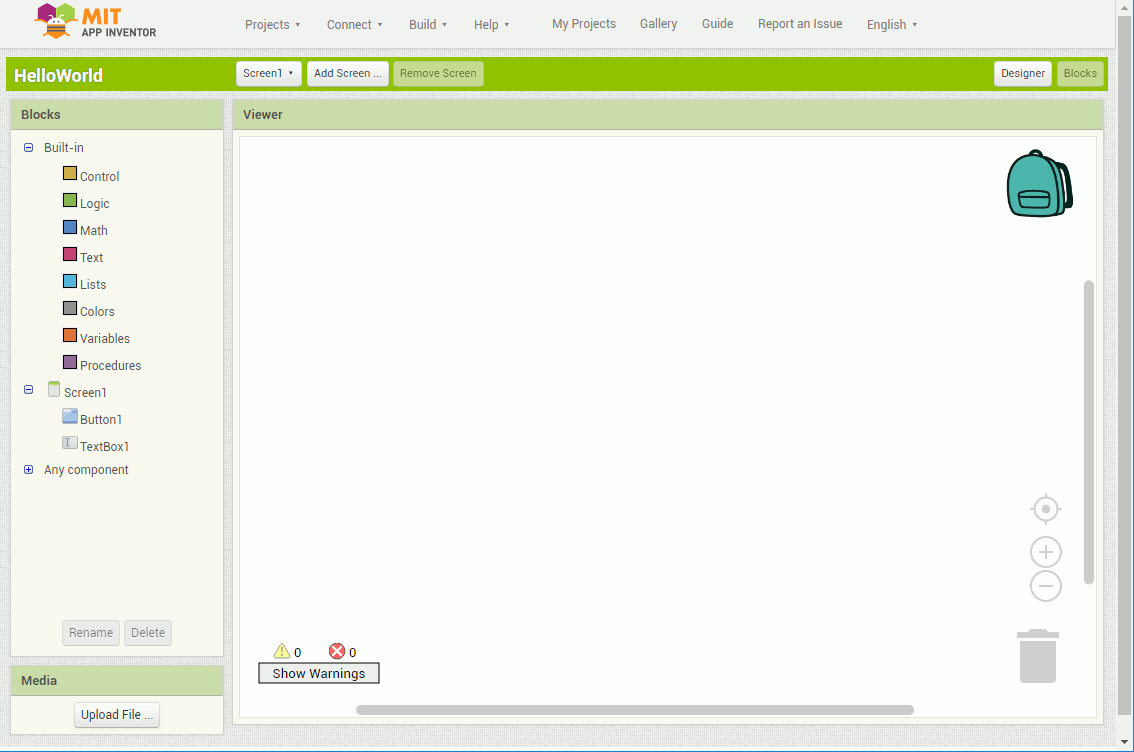This screenshot has width=1134, height=752.
Task: Zoom in on the blocks canvas
Action: 1045,551
